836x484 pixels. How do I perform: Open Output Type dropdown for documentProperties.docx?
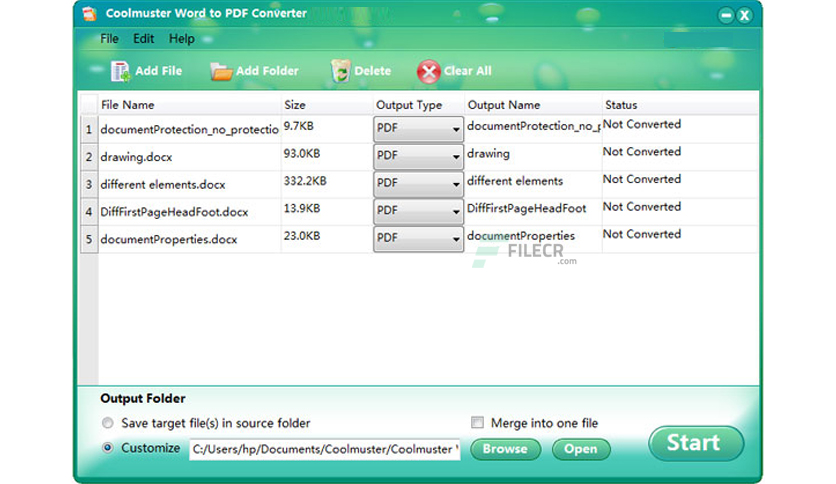coord(418,238)
